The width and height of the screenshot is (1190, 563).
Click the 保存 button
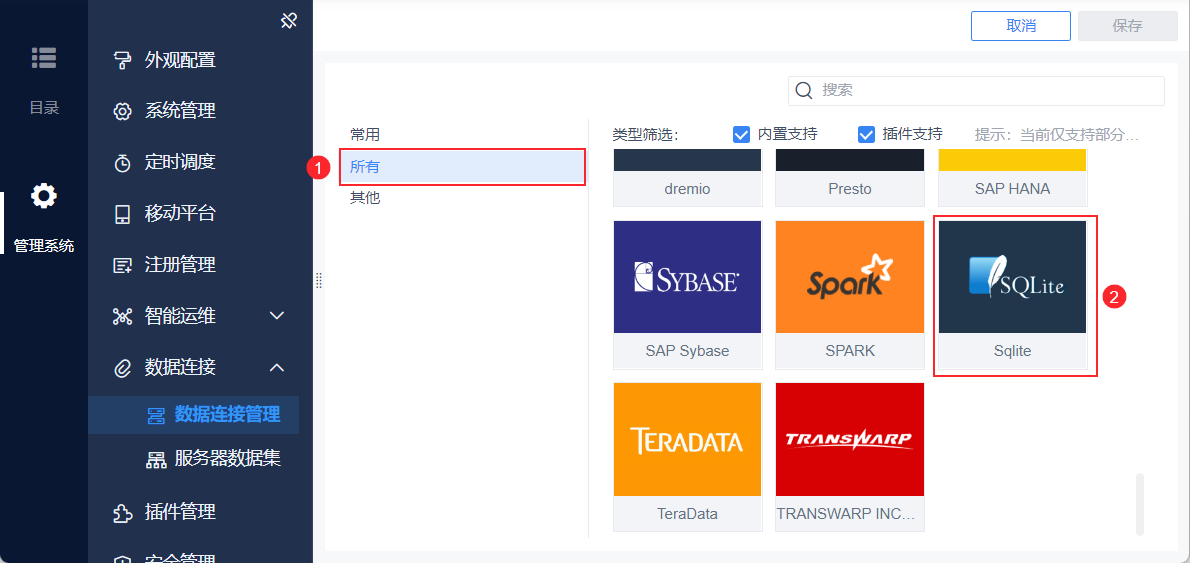pos(1128,26)
